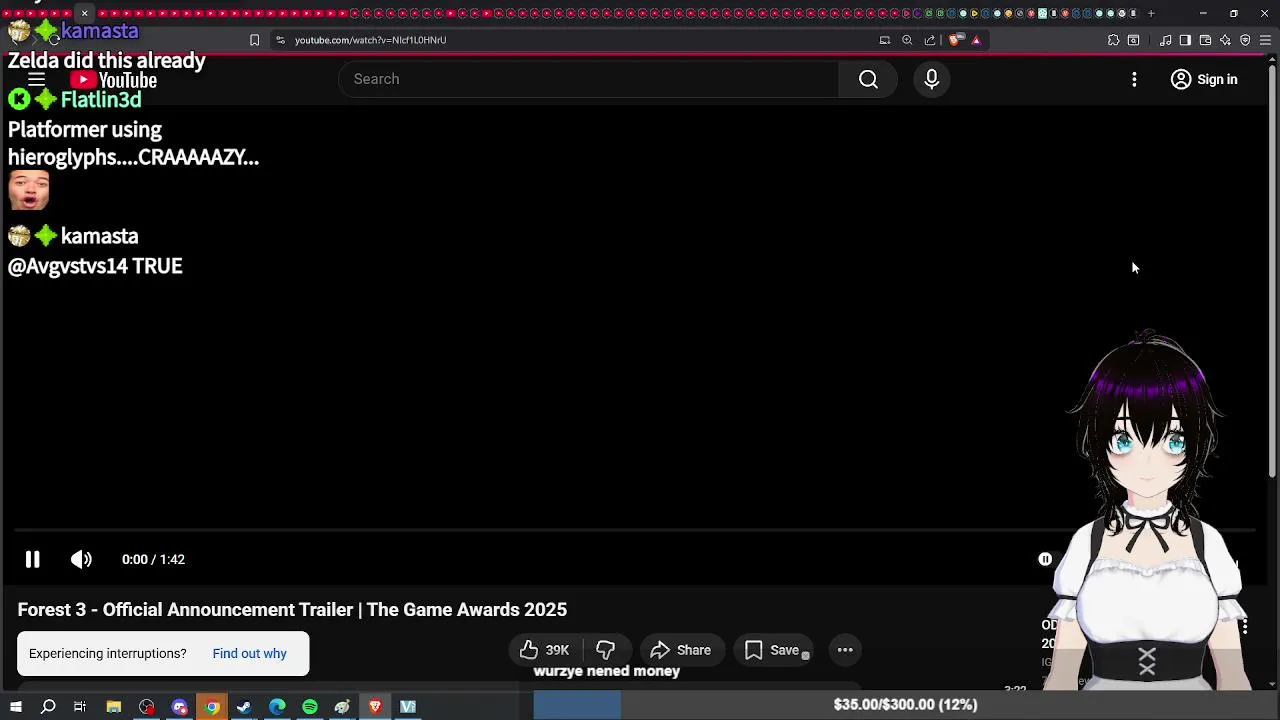Click the share page icon in address bar
This screenshot has width=1280, height=720.
pyautogui.click(x=930, y=40)
